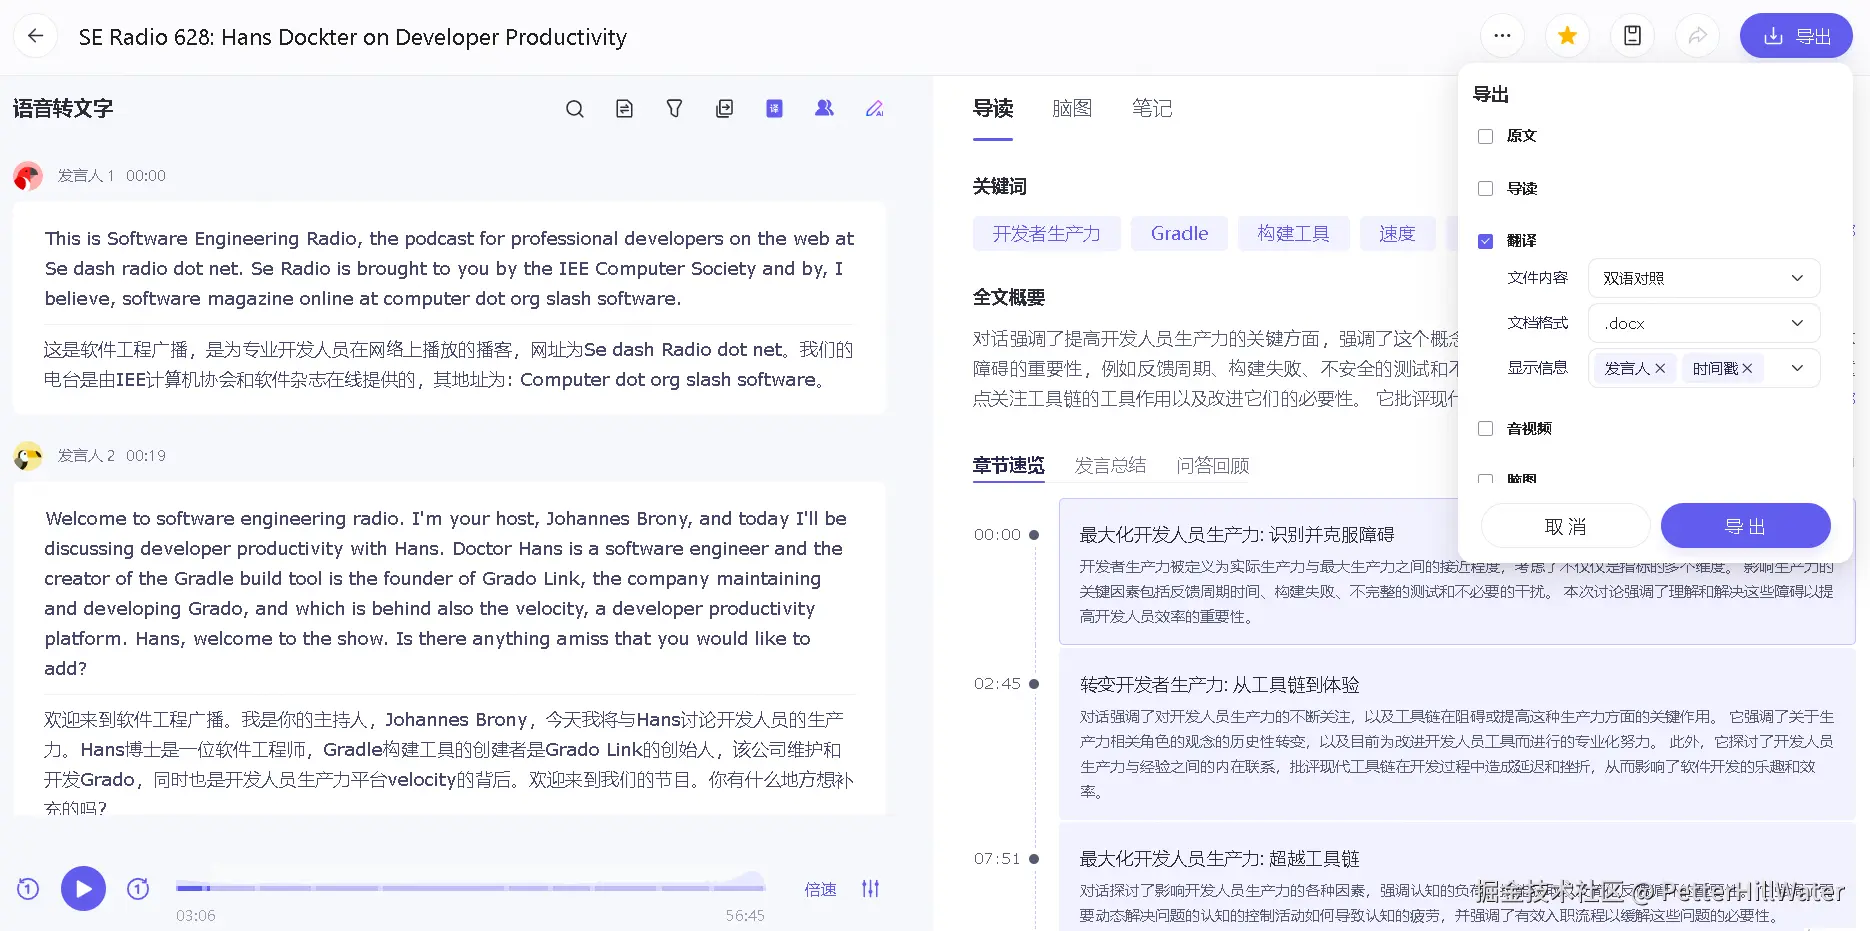
Task: Click the translation starting 欢迎来到软件工程广播
Action: [x=449, y=763]
